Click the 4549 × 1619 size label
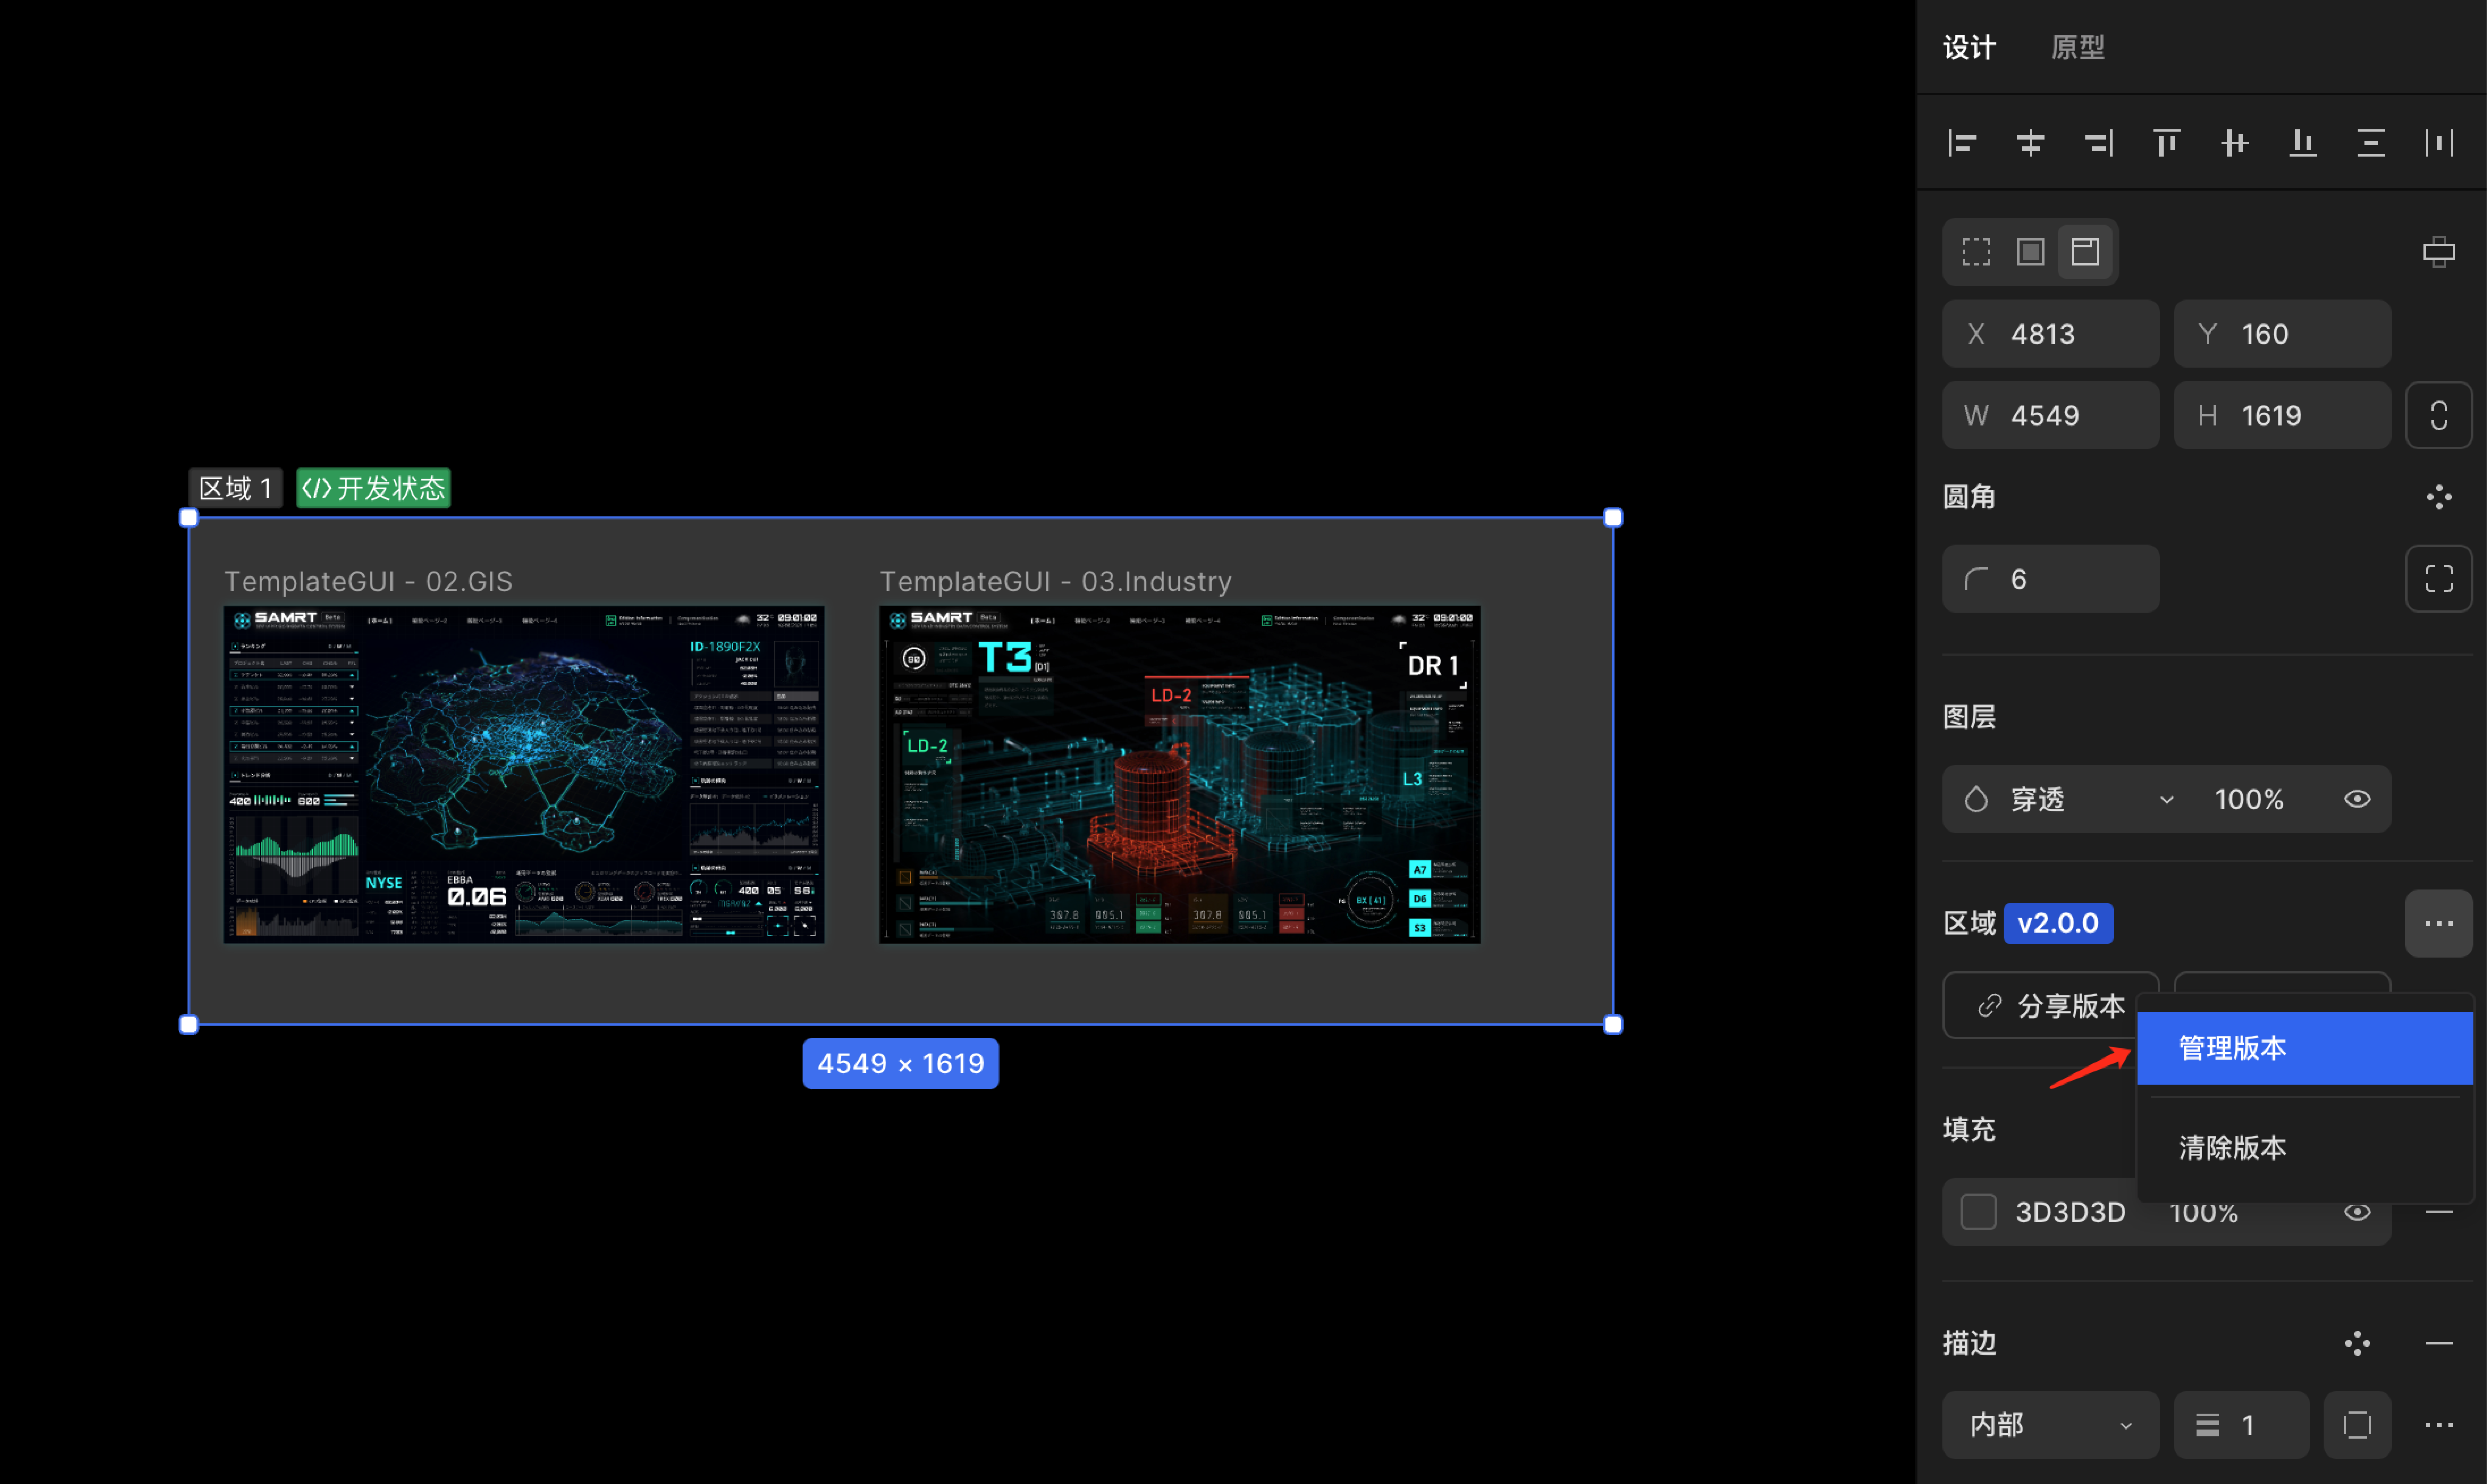The width and height of the screenshot is (2487, 1484). coord(901,1063)
